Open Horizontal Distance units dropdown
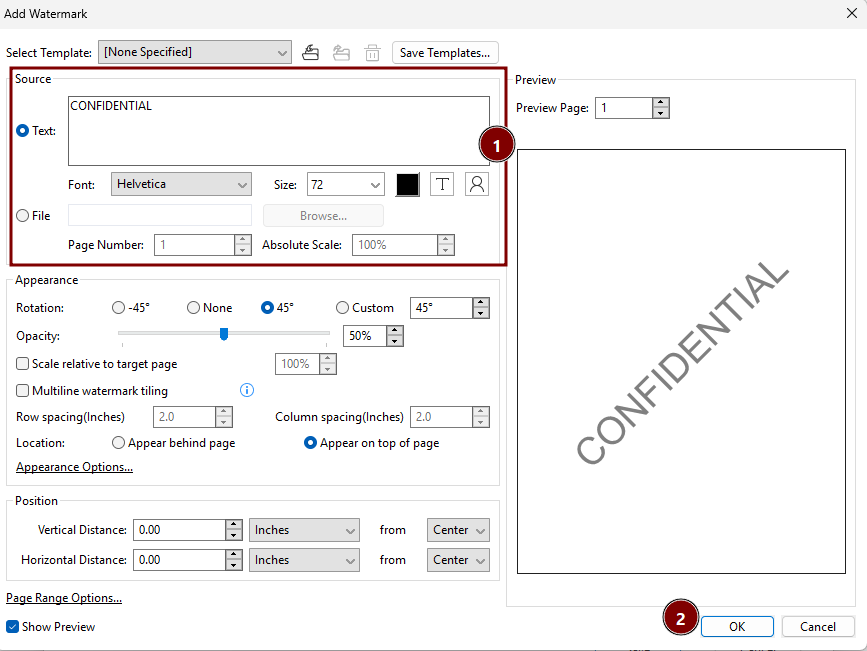867x651 pixels. point(304,560)
